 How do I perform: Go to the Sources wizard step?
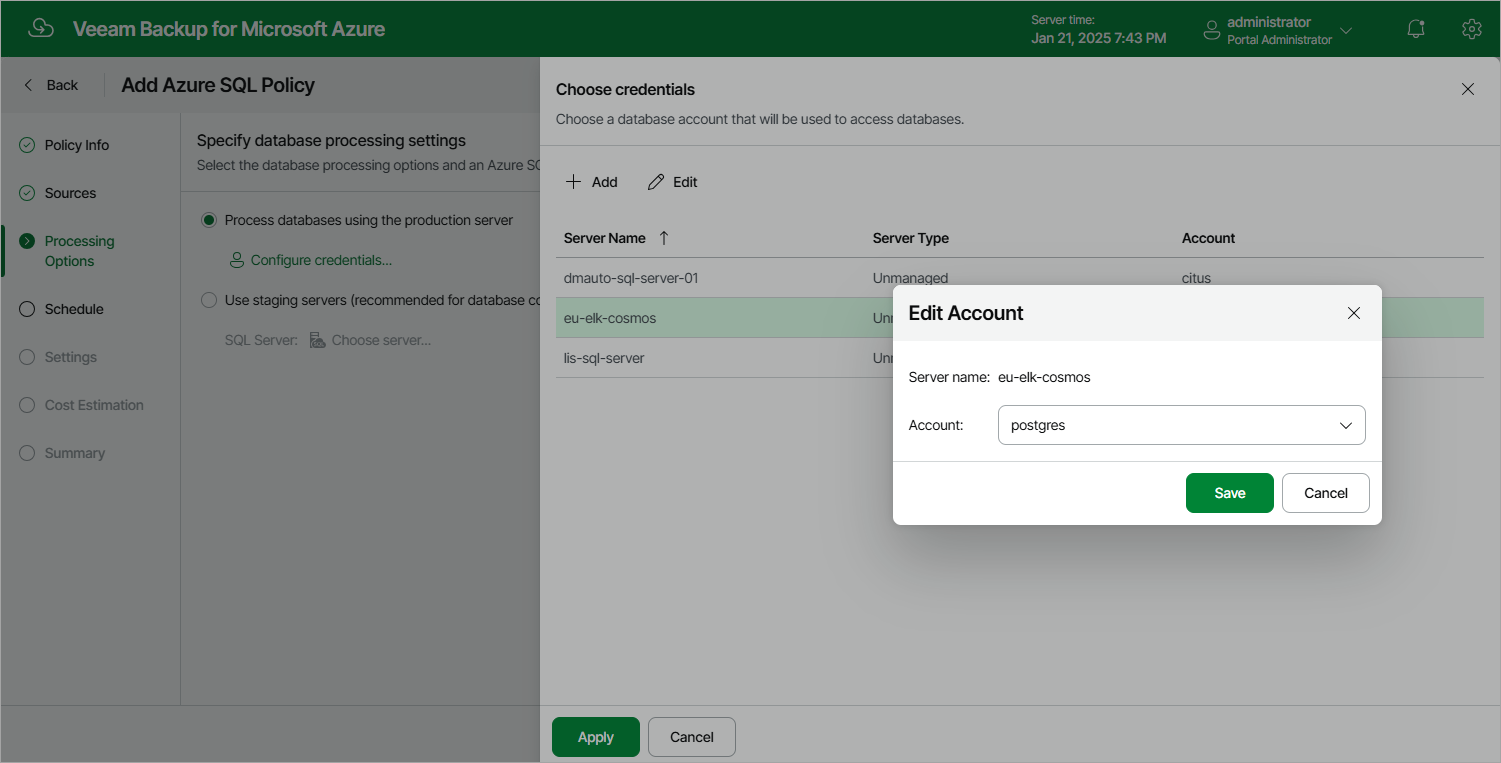point(70,193)
